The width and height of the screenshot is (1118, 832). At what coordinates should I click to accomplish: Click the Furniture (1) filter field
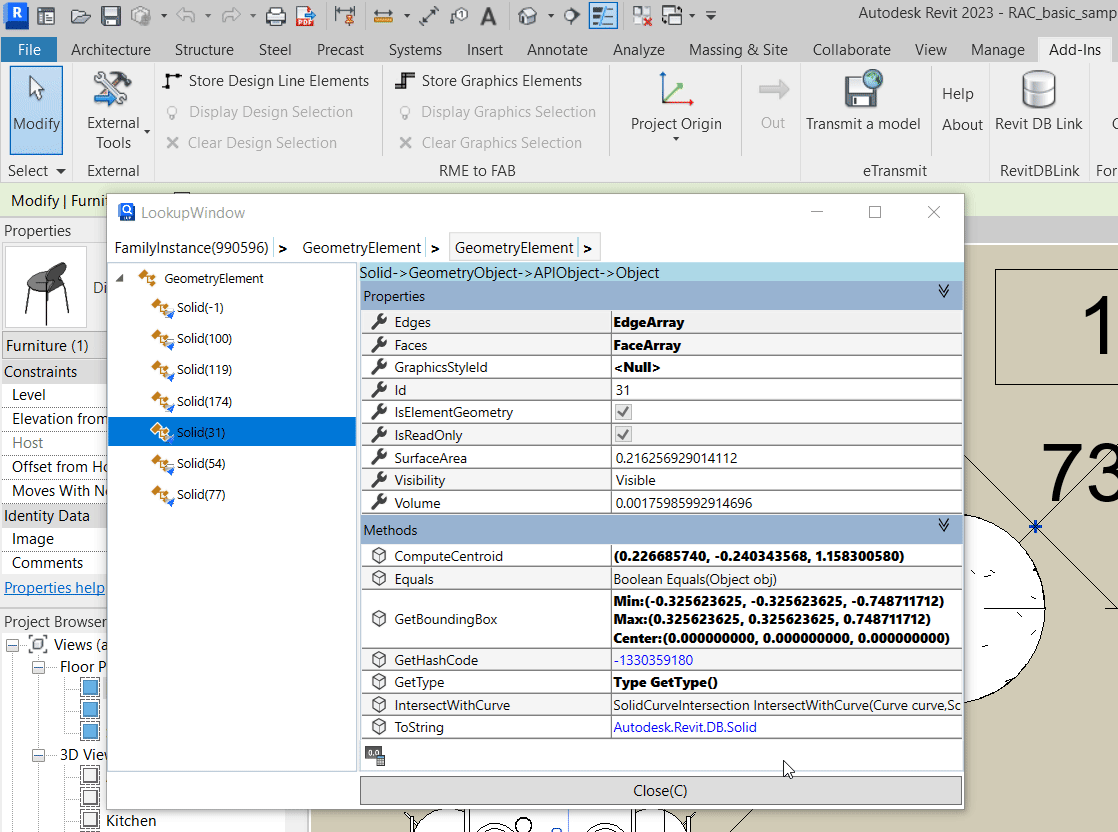coord(54,346)
